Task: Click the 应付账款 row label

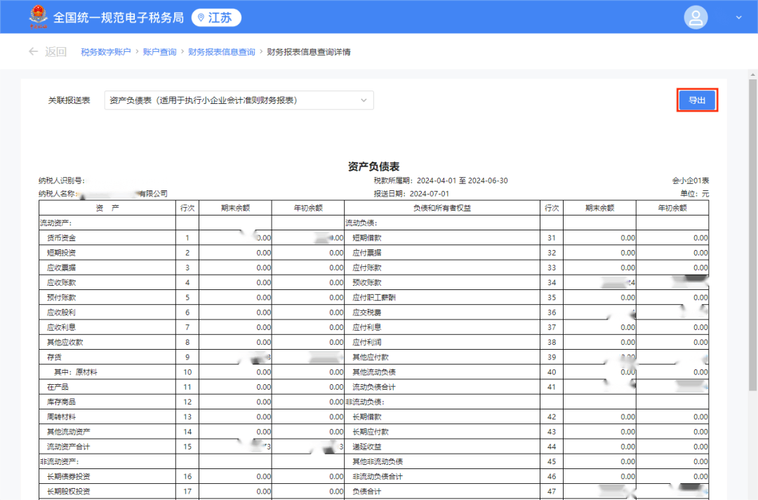Action: (x=367, y=268)
